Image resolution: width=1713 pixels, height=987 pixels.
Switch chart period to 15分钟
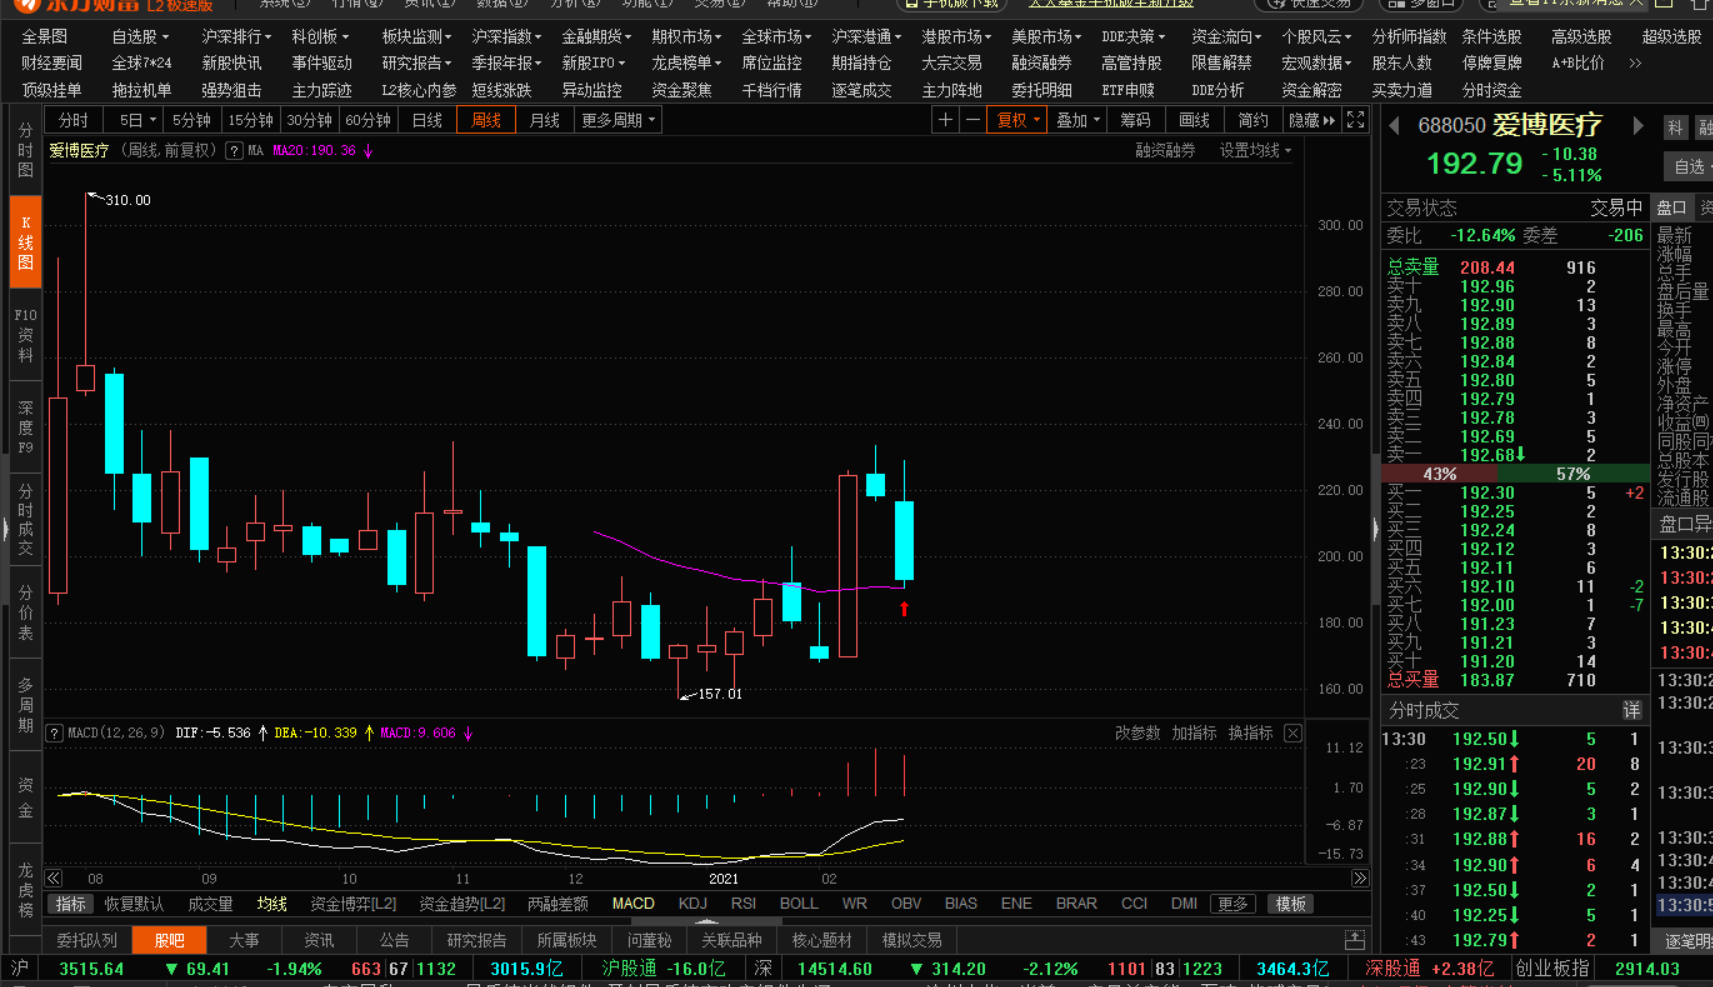(x=250, y=120)
